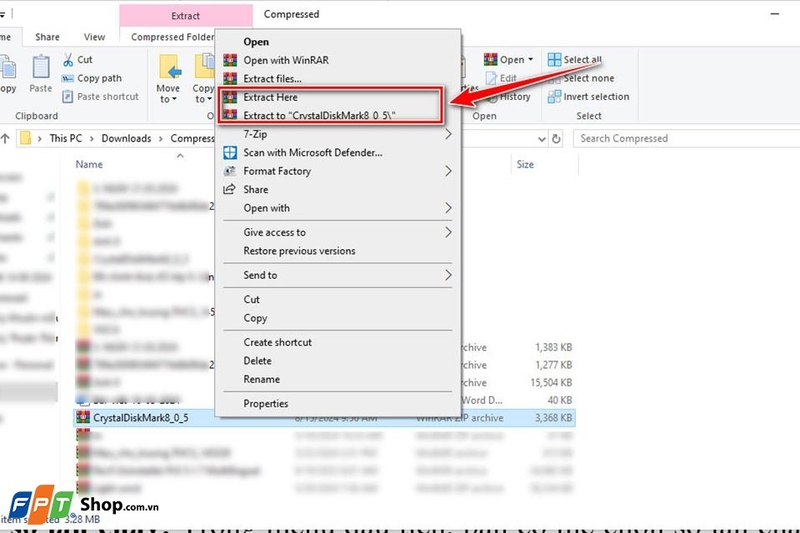Click WinRAR icon beside Open with WinRAR
The width and height of the screenshot is (800, 533).
(x=230, y=60)
